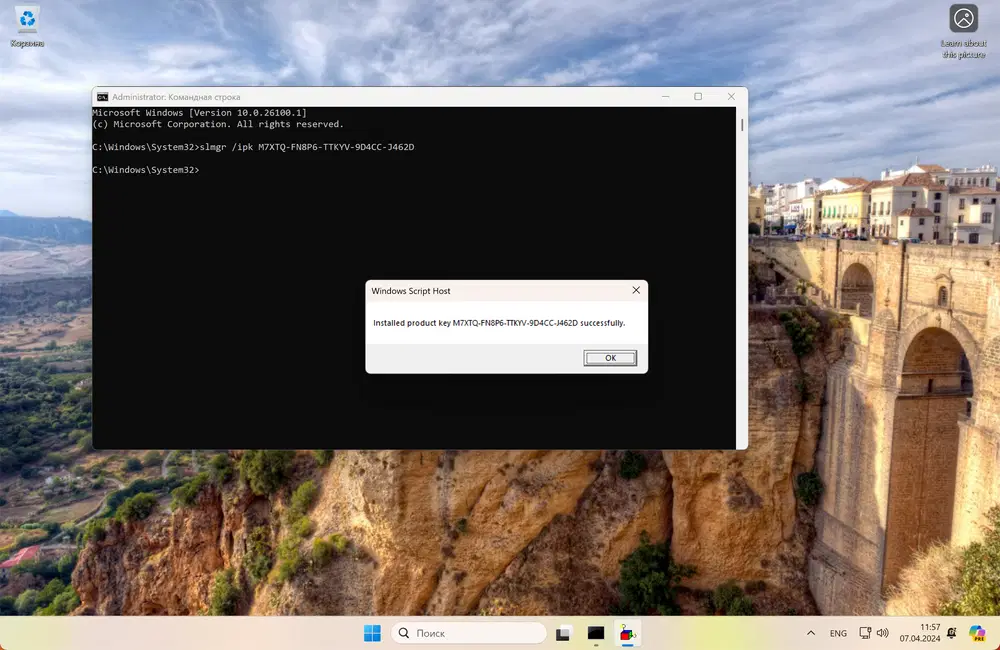Click the Administrator: Командная строка title text
This screenshot has height=650, width=1000.
[x=176, y=97]
